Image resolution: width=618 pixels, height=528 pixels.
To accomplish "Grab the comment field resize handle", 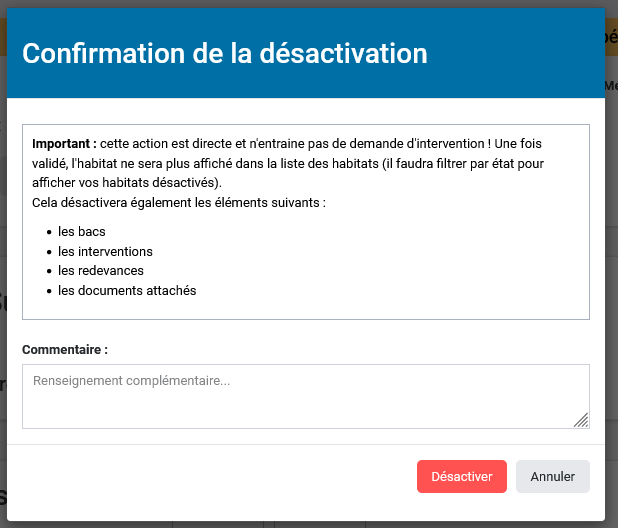I will pos(581,420).
